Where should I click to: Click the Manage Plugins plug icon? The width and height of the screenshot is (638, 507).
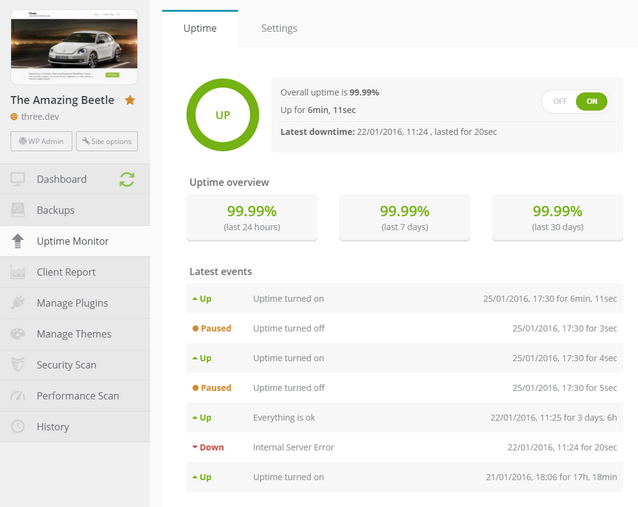click(x=18, y=303)
